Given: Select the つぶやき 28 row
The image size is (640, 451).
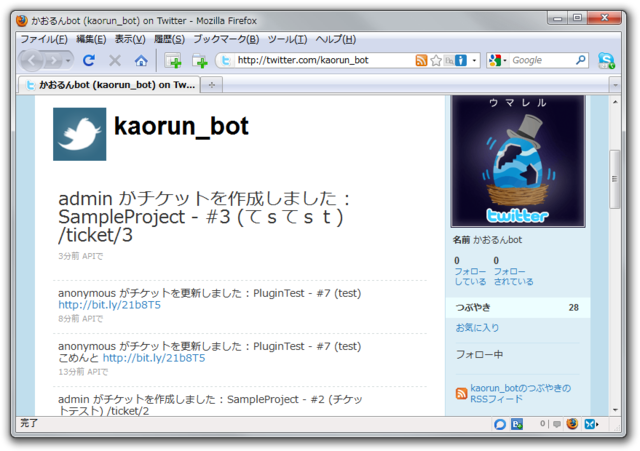Looking at the screenshot, I should (518, 308).
